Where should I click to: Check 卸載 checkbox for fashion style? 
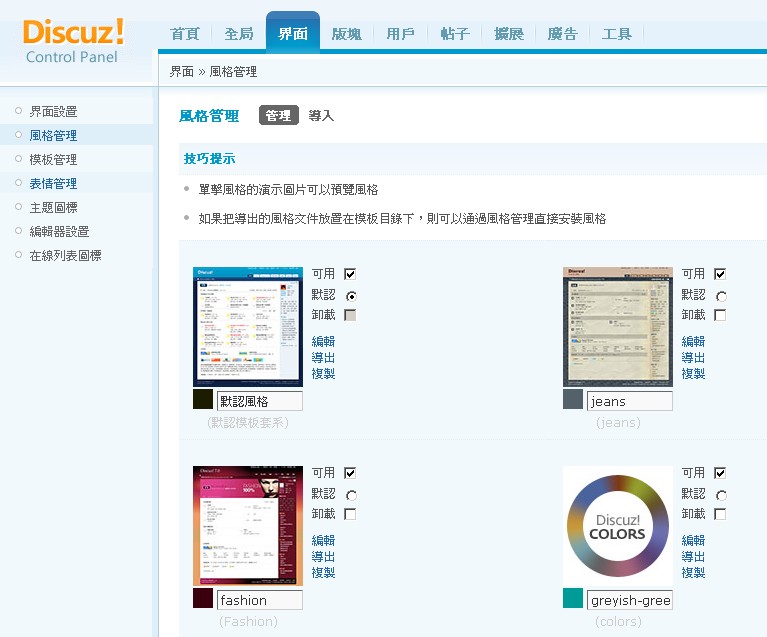click(350, 514)
